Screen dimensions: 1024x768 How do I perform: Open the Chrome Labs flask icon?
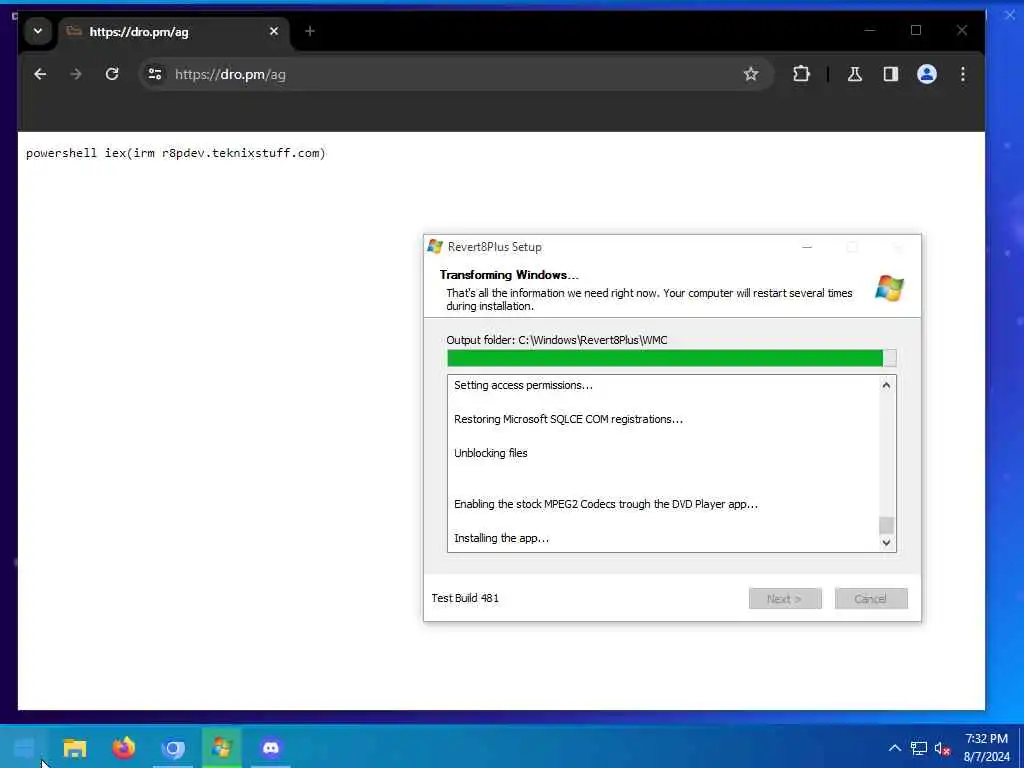tap(855, 74)
